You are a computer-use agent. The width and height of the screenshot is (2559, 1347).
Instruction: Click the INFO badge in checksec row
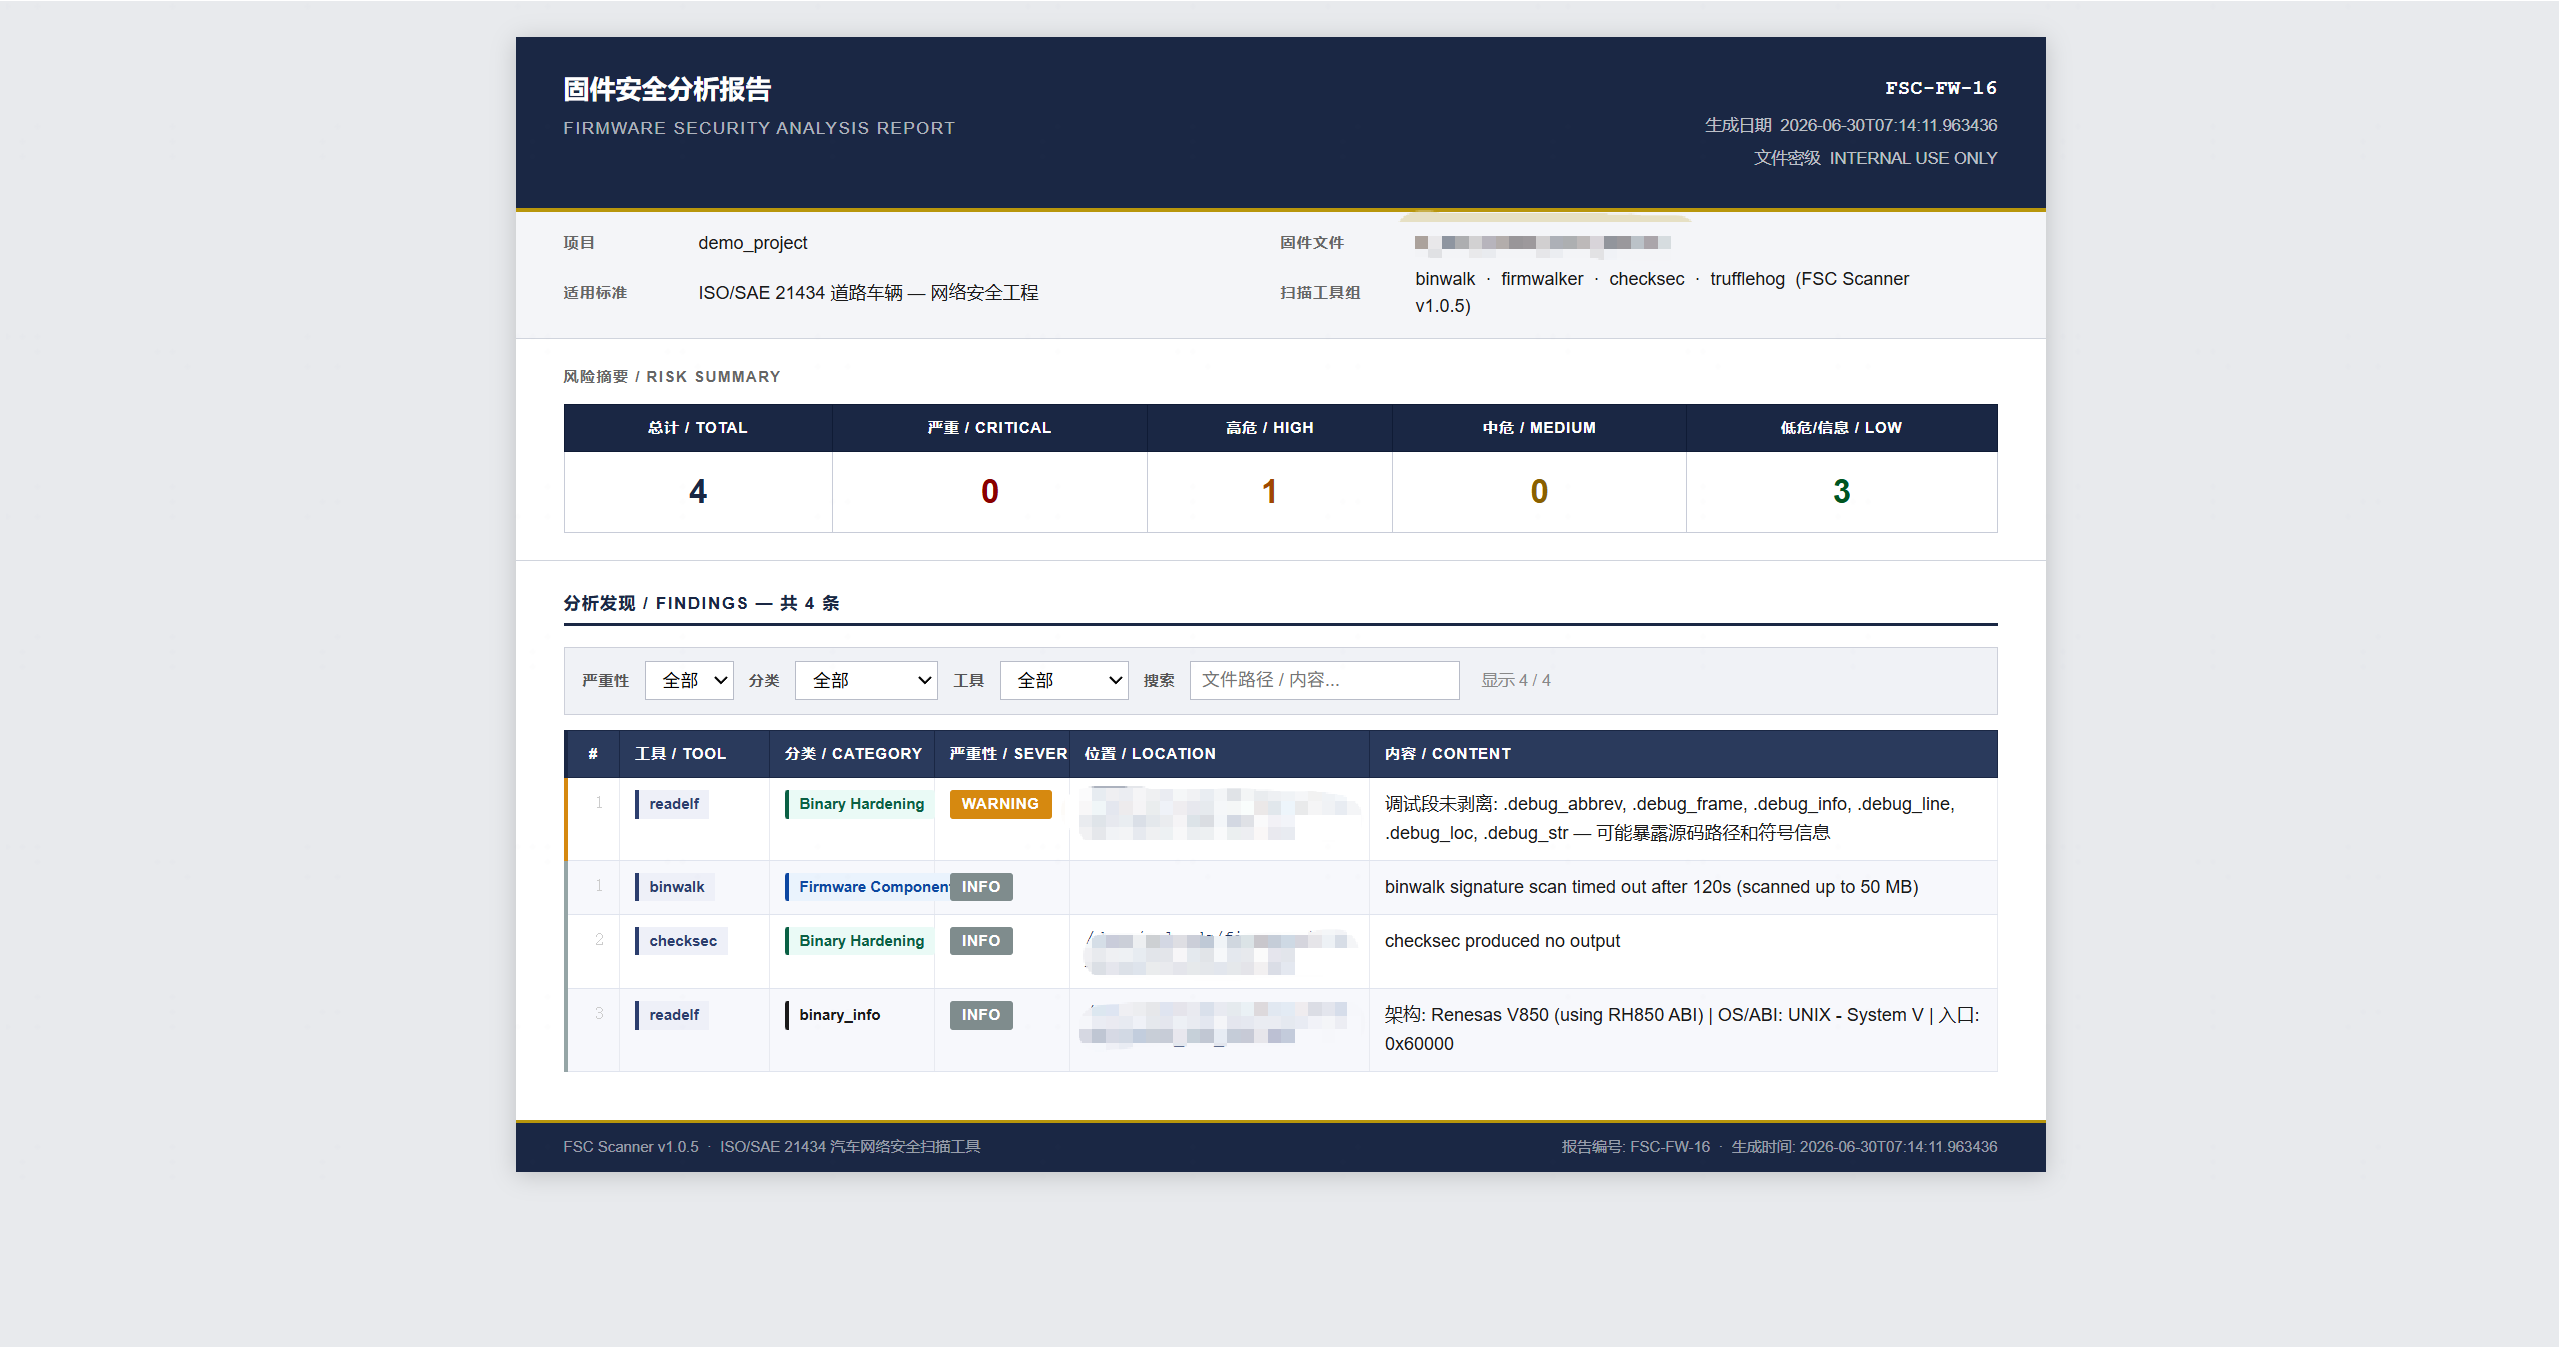[x=980, y=941]
